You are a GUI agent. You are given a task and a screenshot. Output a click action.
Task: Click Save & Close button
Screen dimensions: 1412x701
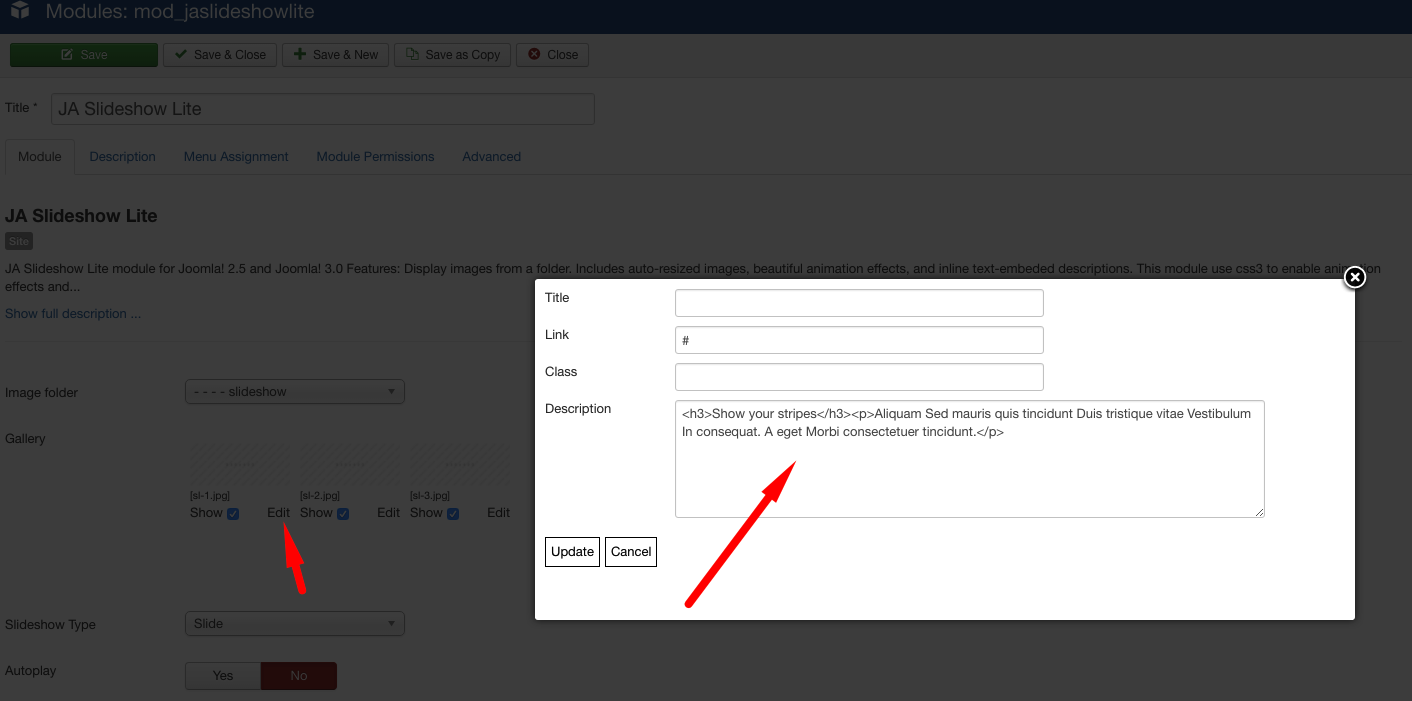[x=220, y=55]
